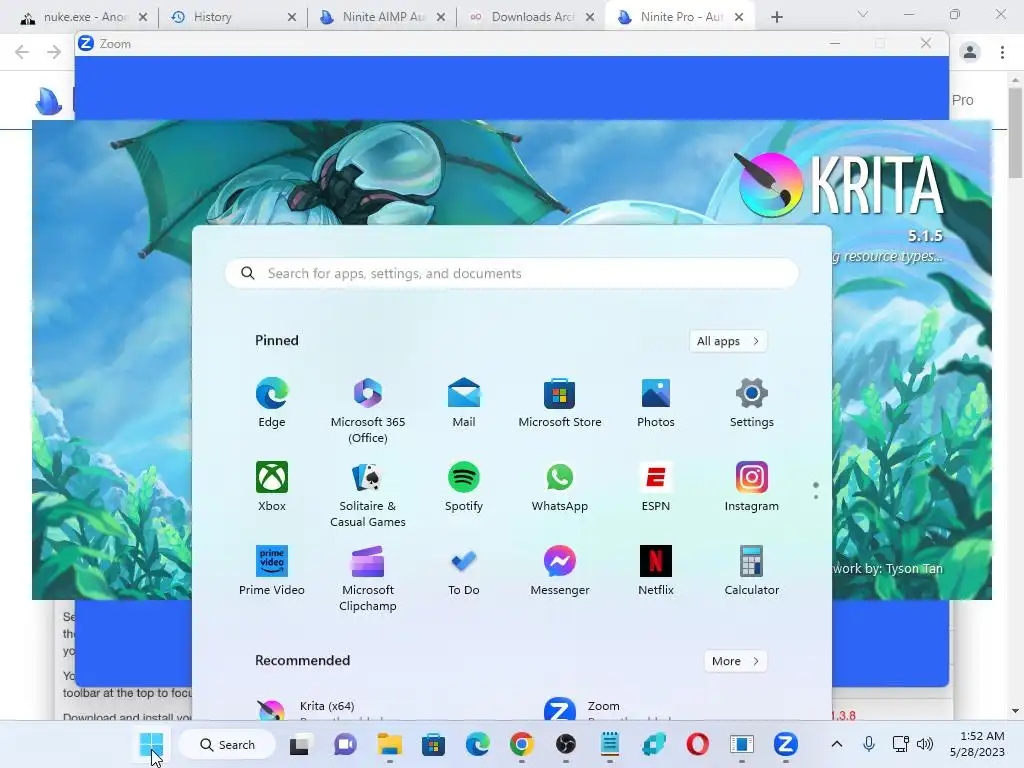This screenshot has height=768, width=1024.
Task: Click Chrome forward navigation arrow
Action: (54, 52)
